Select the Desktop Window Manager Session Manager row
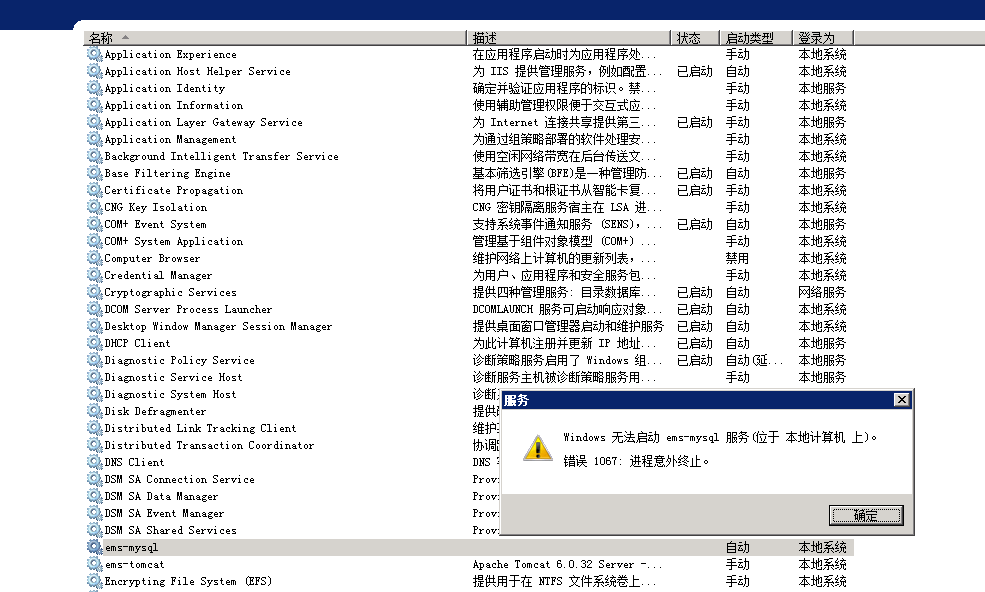 (x=469, y=326)
